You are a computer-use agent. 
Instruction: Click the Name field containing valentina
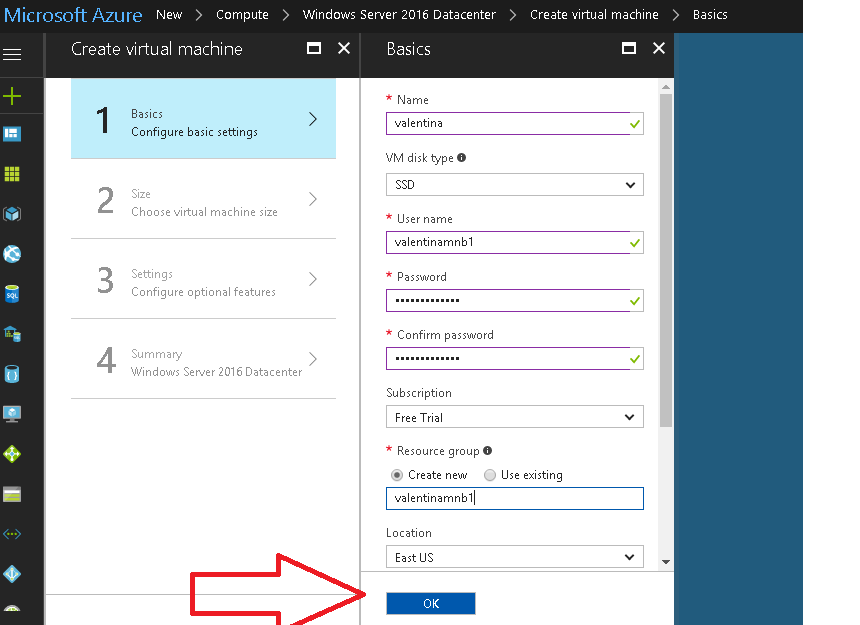click(514, 123)
